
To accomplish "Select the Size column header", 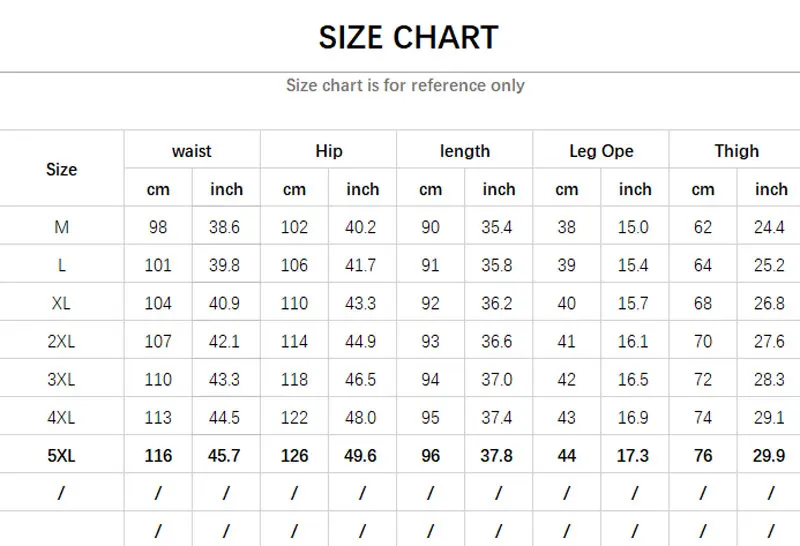I will pos(61,169).
